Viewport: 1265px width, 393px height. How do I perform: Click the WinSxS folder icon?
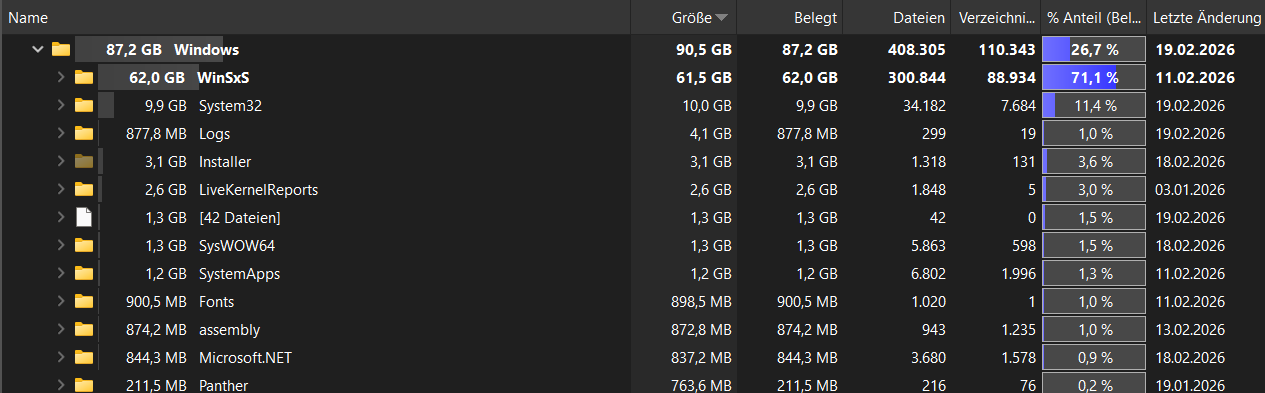pos(83,77)
